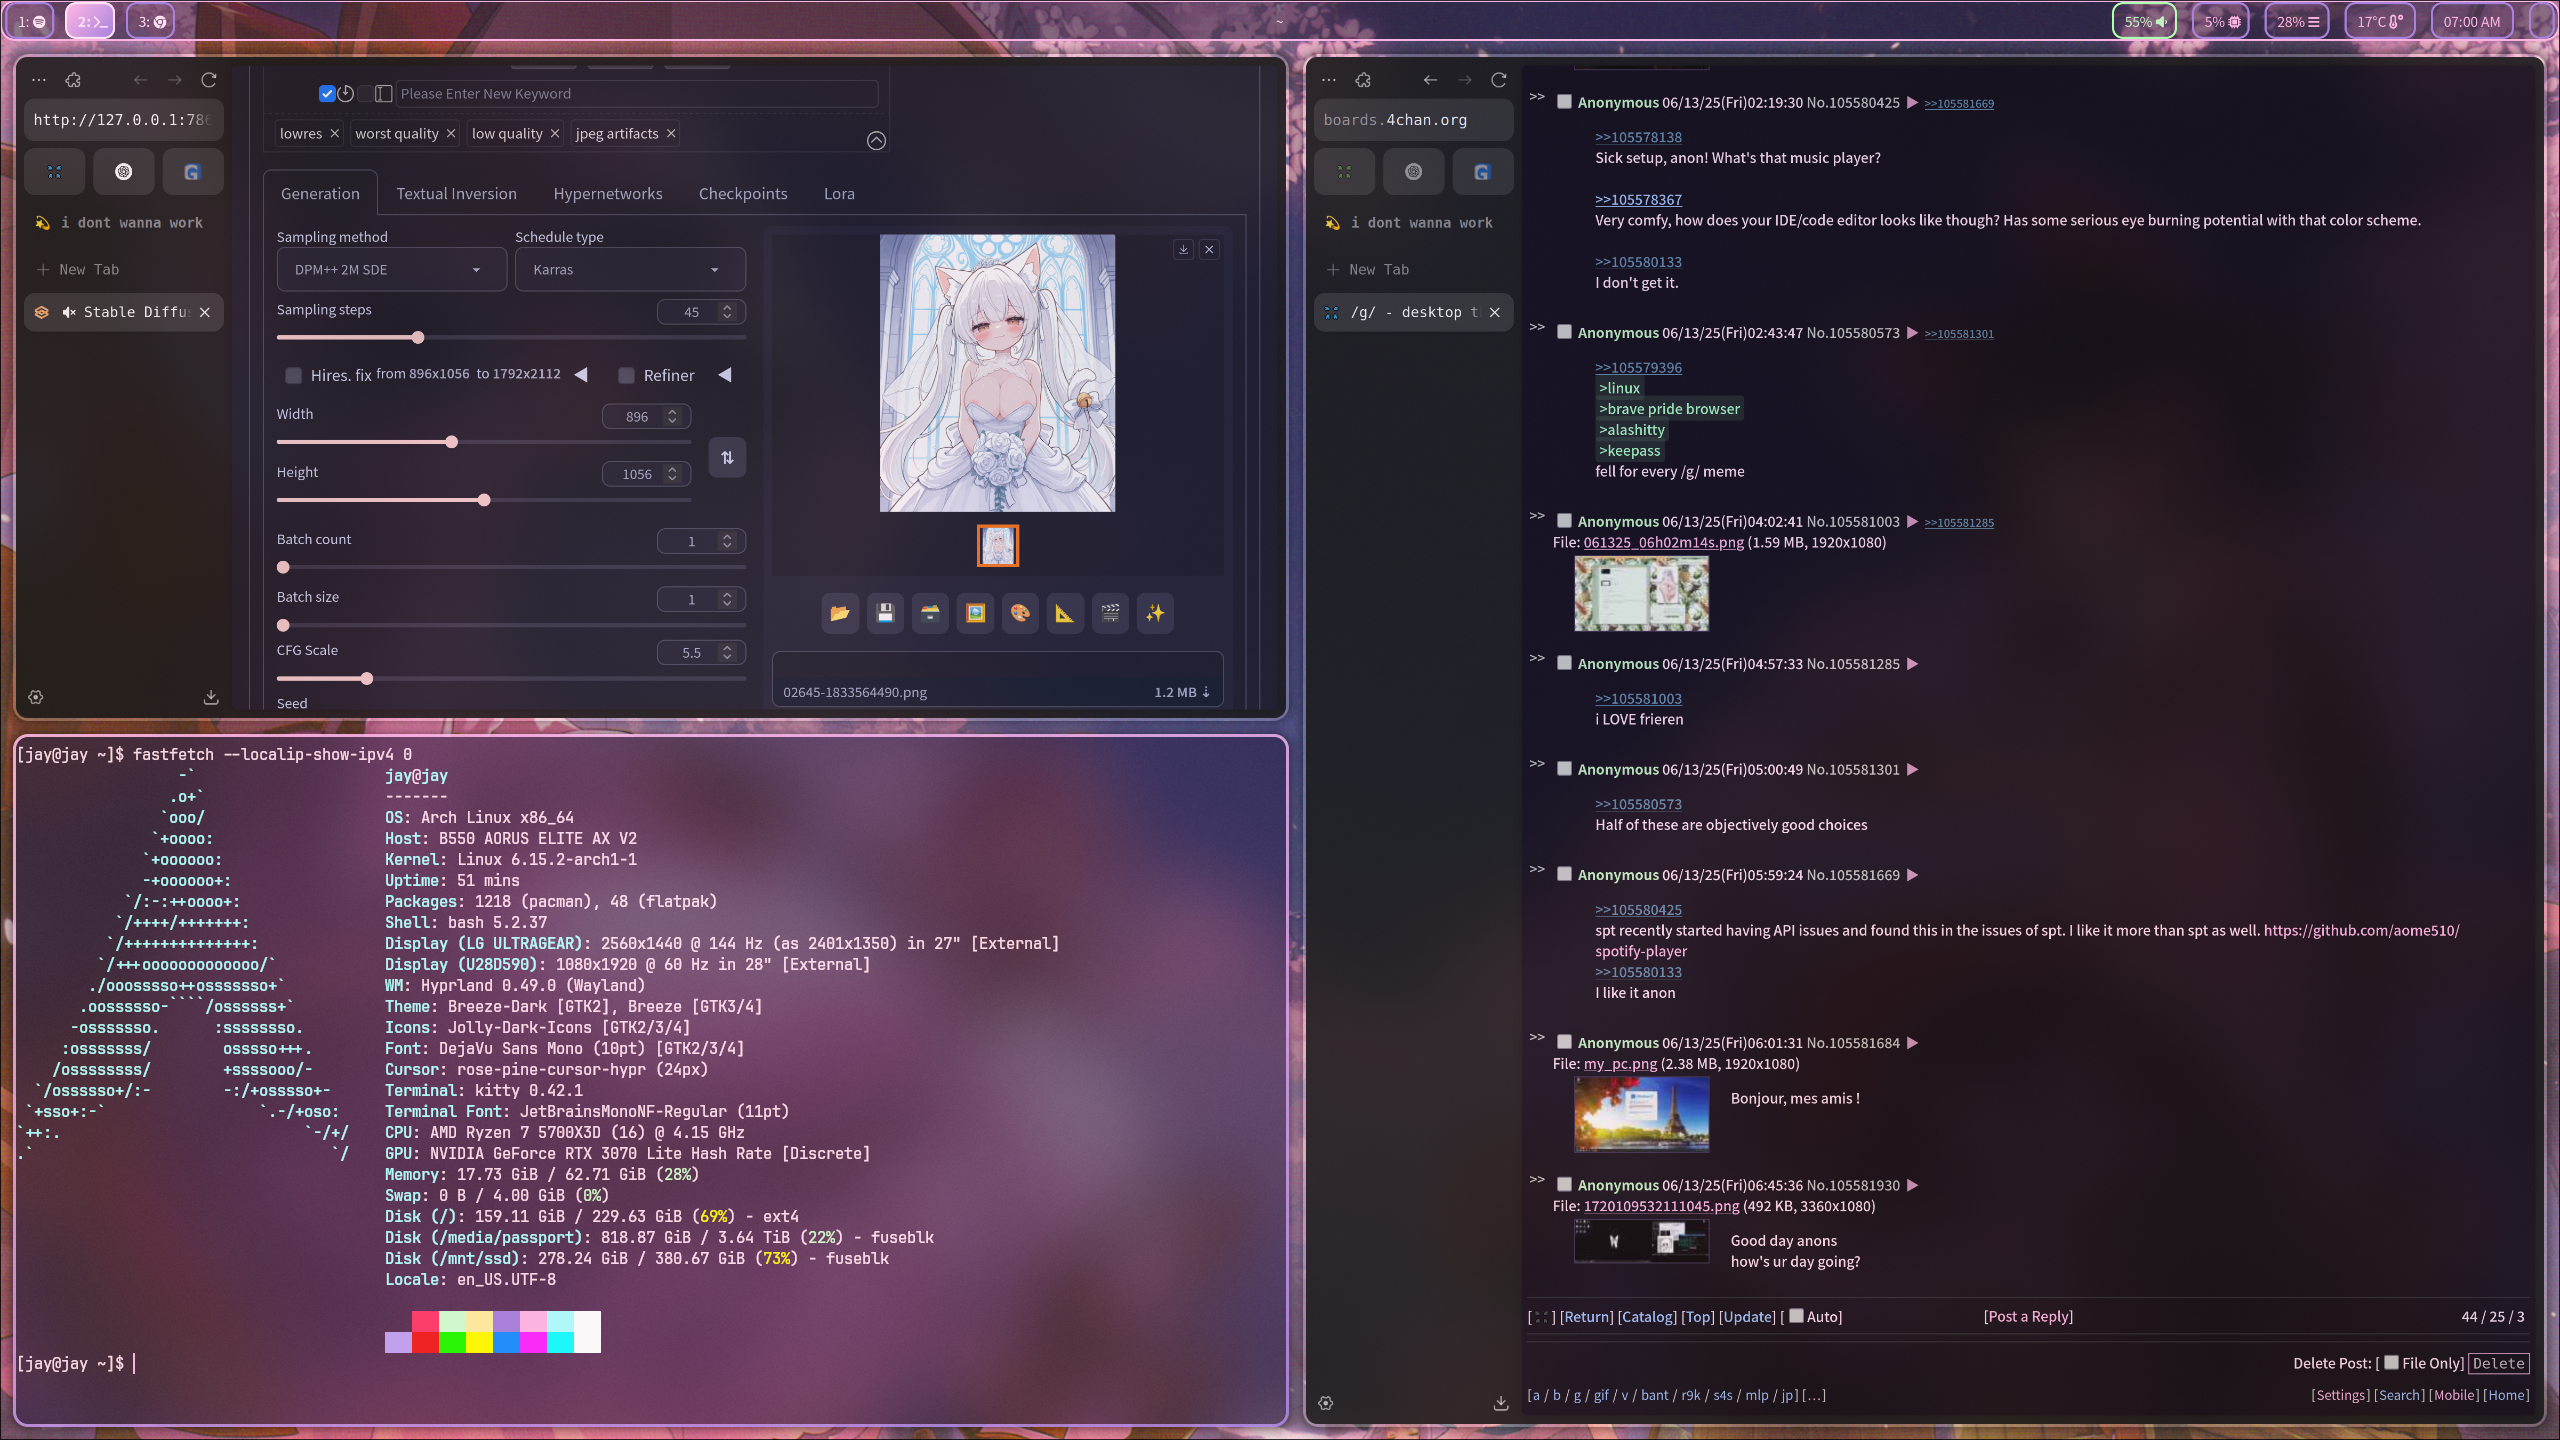Collapse negative prompt keywords panel arrow
This screenshot has width=2560, height=1440.
(876, 141)
